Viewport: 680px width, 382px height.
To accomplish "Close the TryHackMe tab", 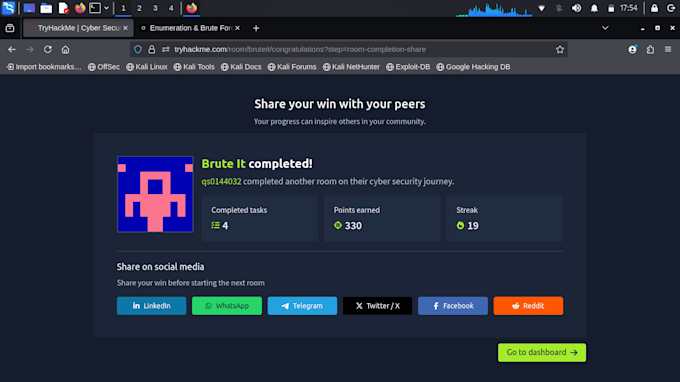I will [125, 28].
